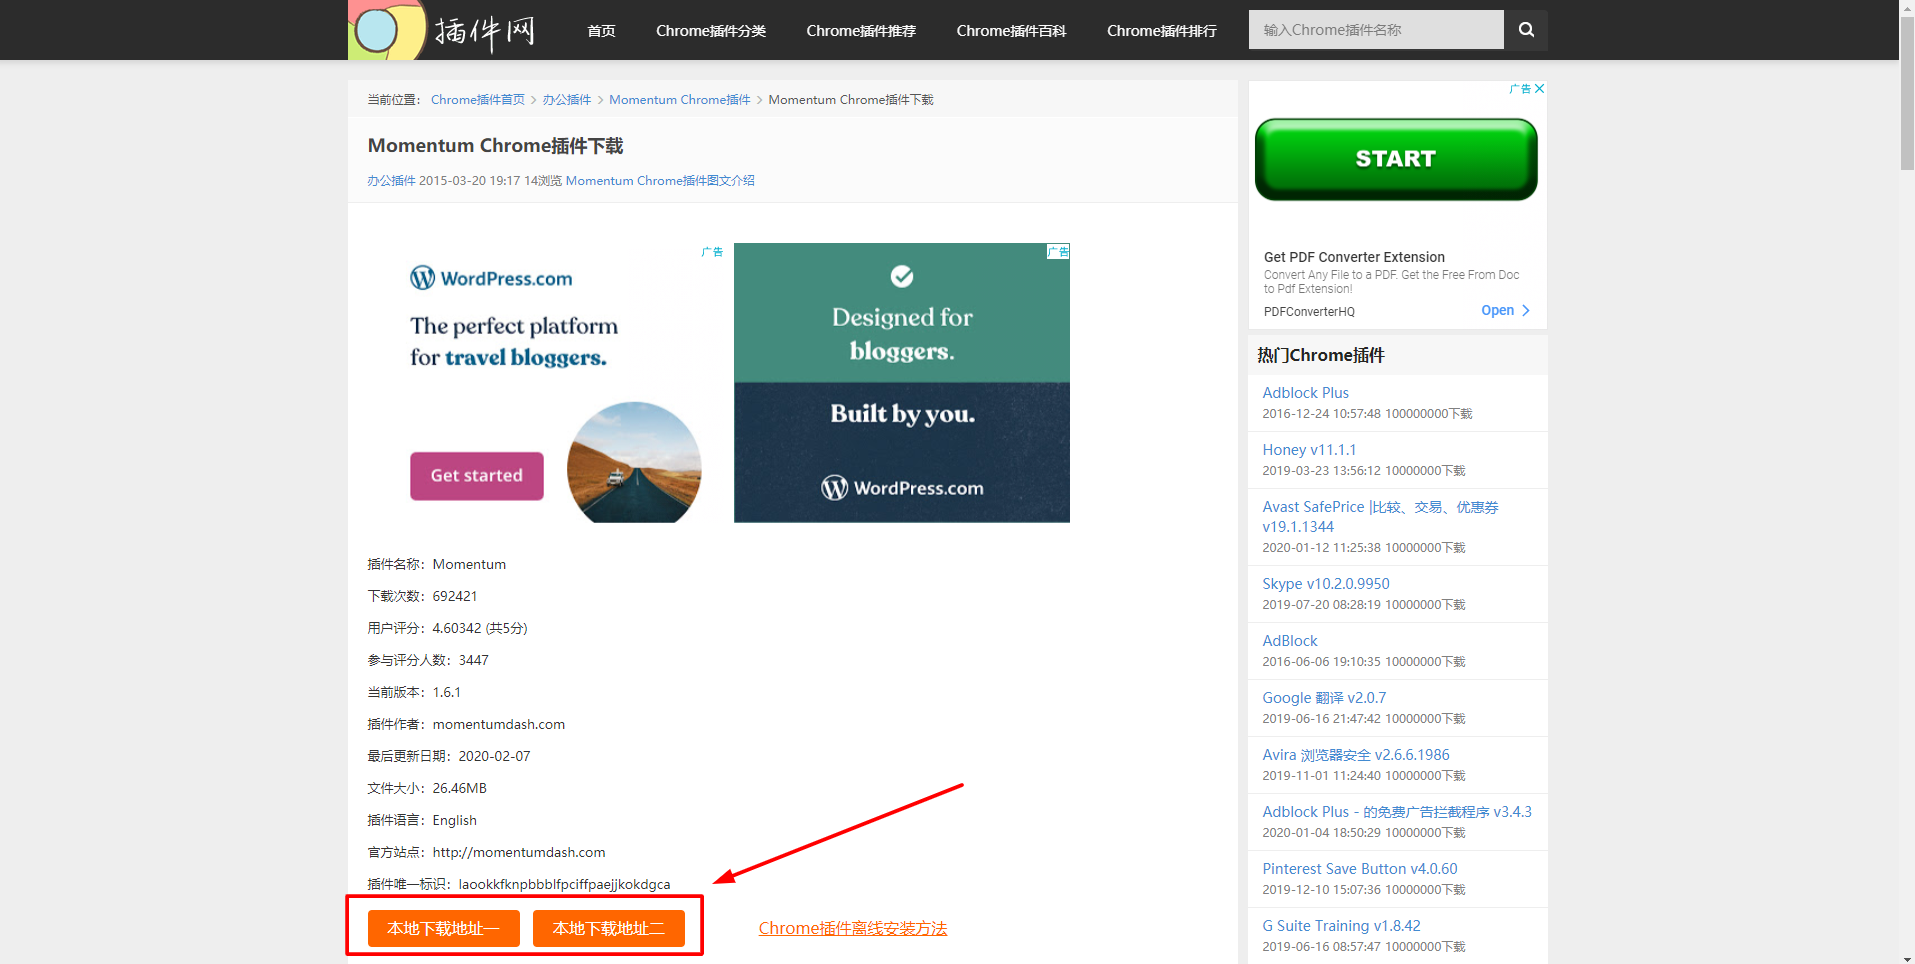Click the plugin ID laookkfknpbbblfpciffpaejjkokdgca text

tap(565, 884)
